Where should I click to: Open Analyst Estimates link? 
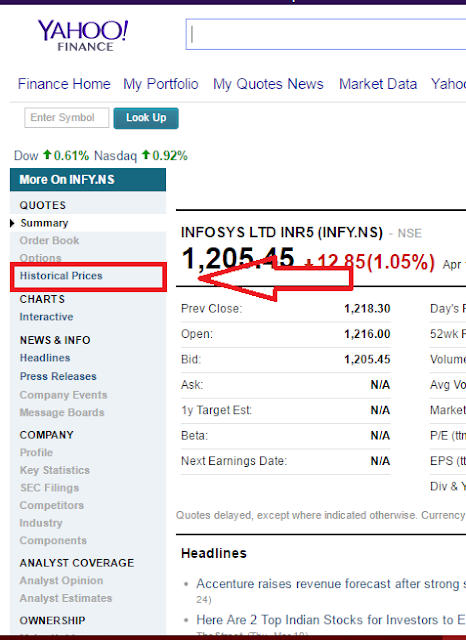click(66, 598)
